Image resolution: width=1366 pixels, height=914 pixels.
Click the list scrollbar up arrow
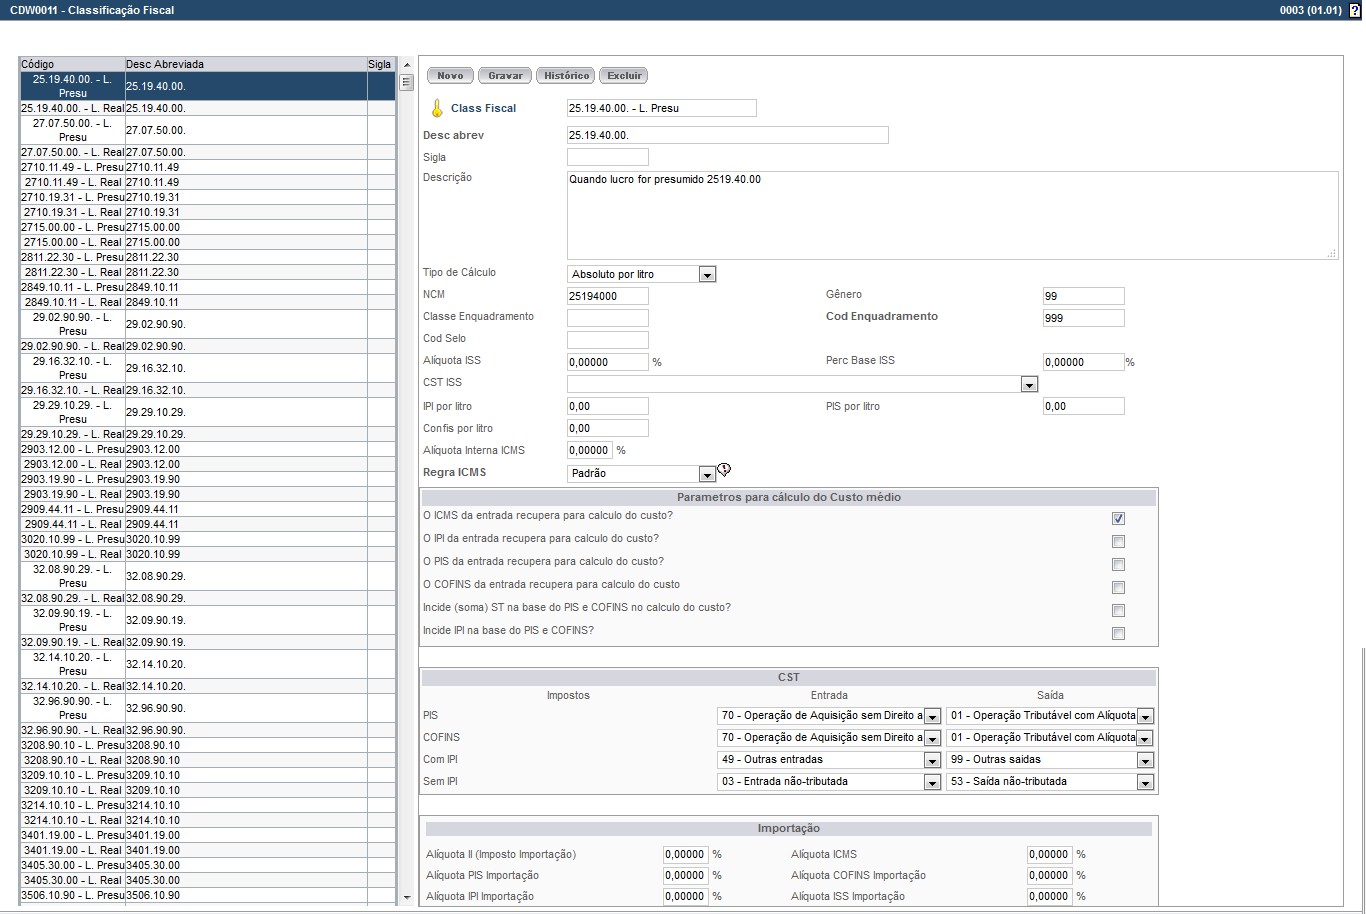(x=406, y=65)
